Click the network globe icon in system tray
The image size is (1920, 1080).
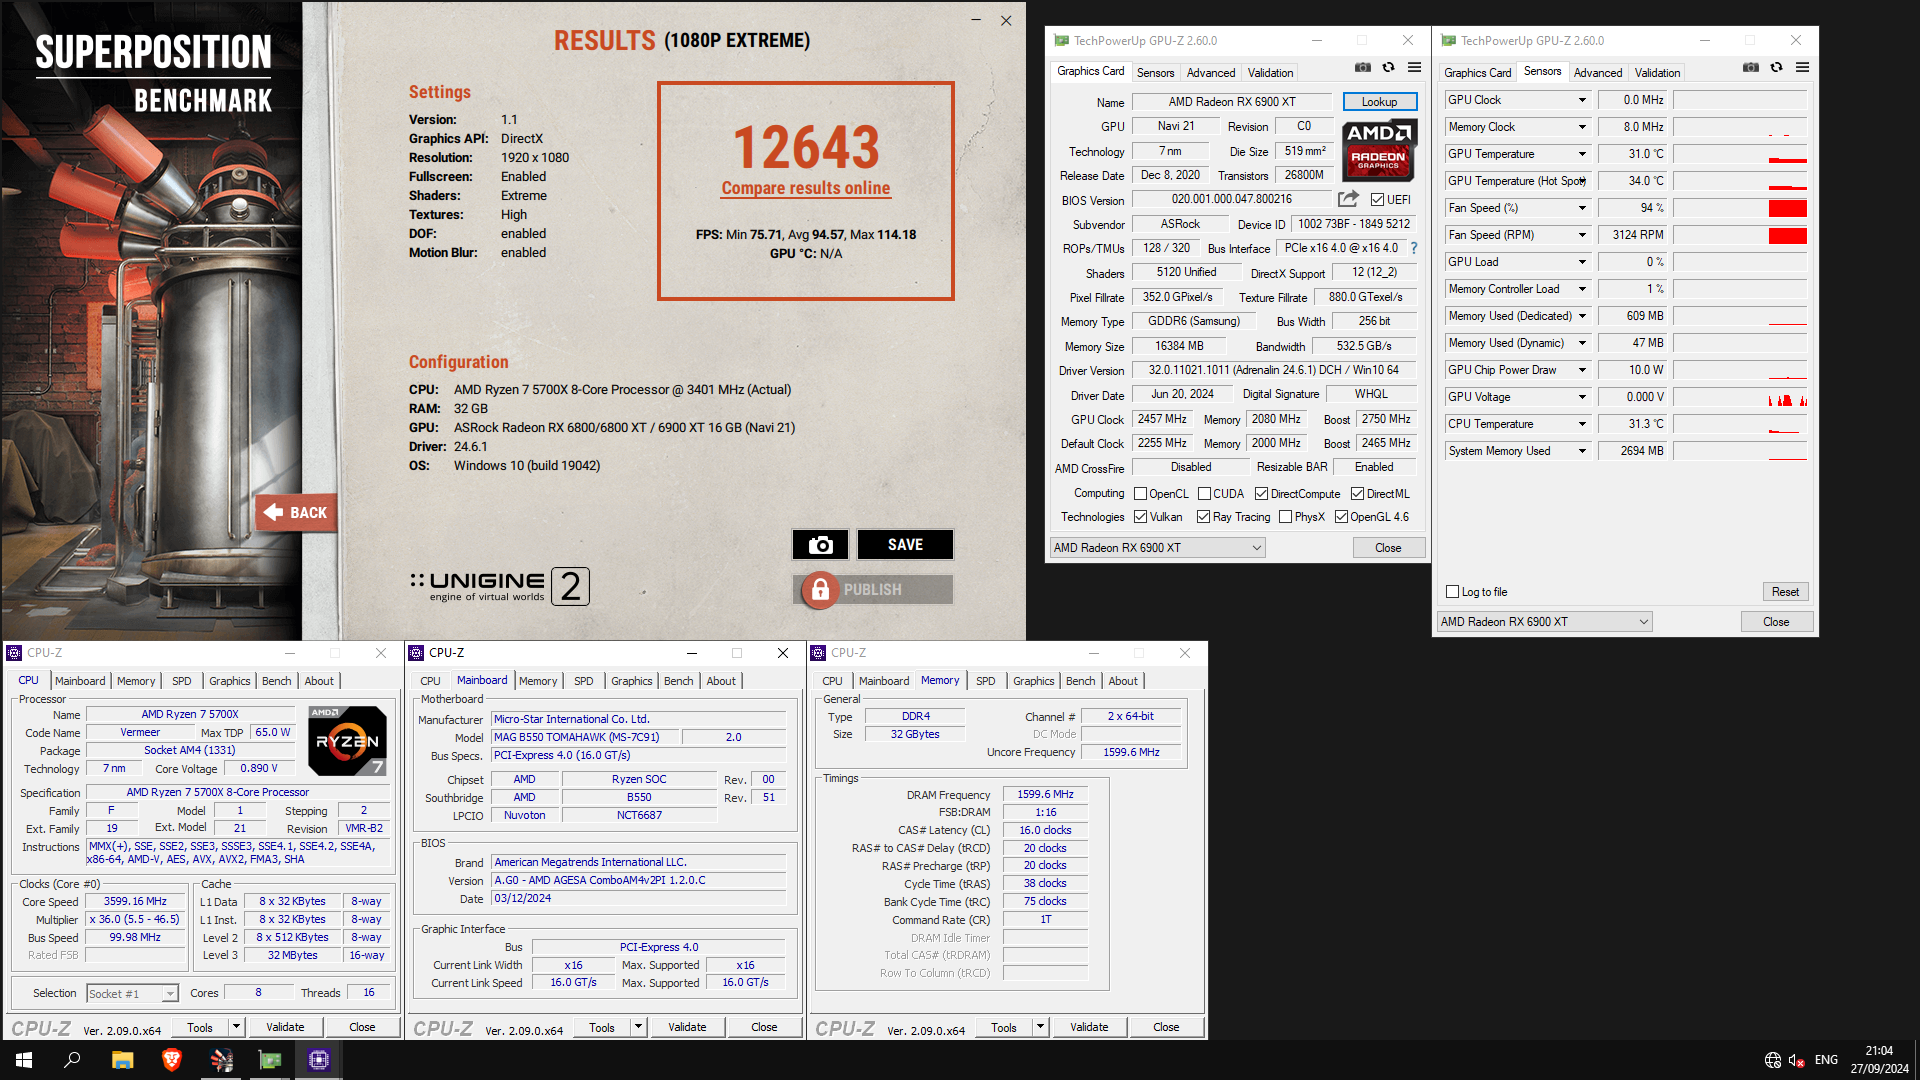[1773, 1060]
